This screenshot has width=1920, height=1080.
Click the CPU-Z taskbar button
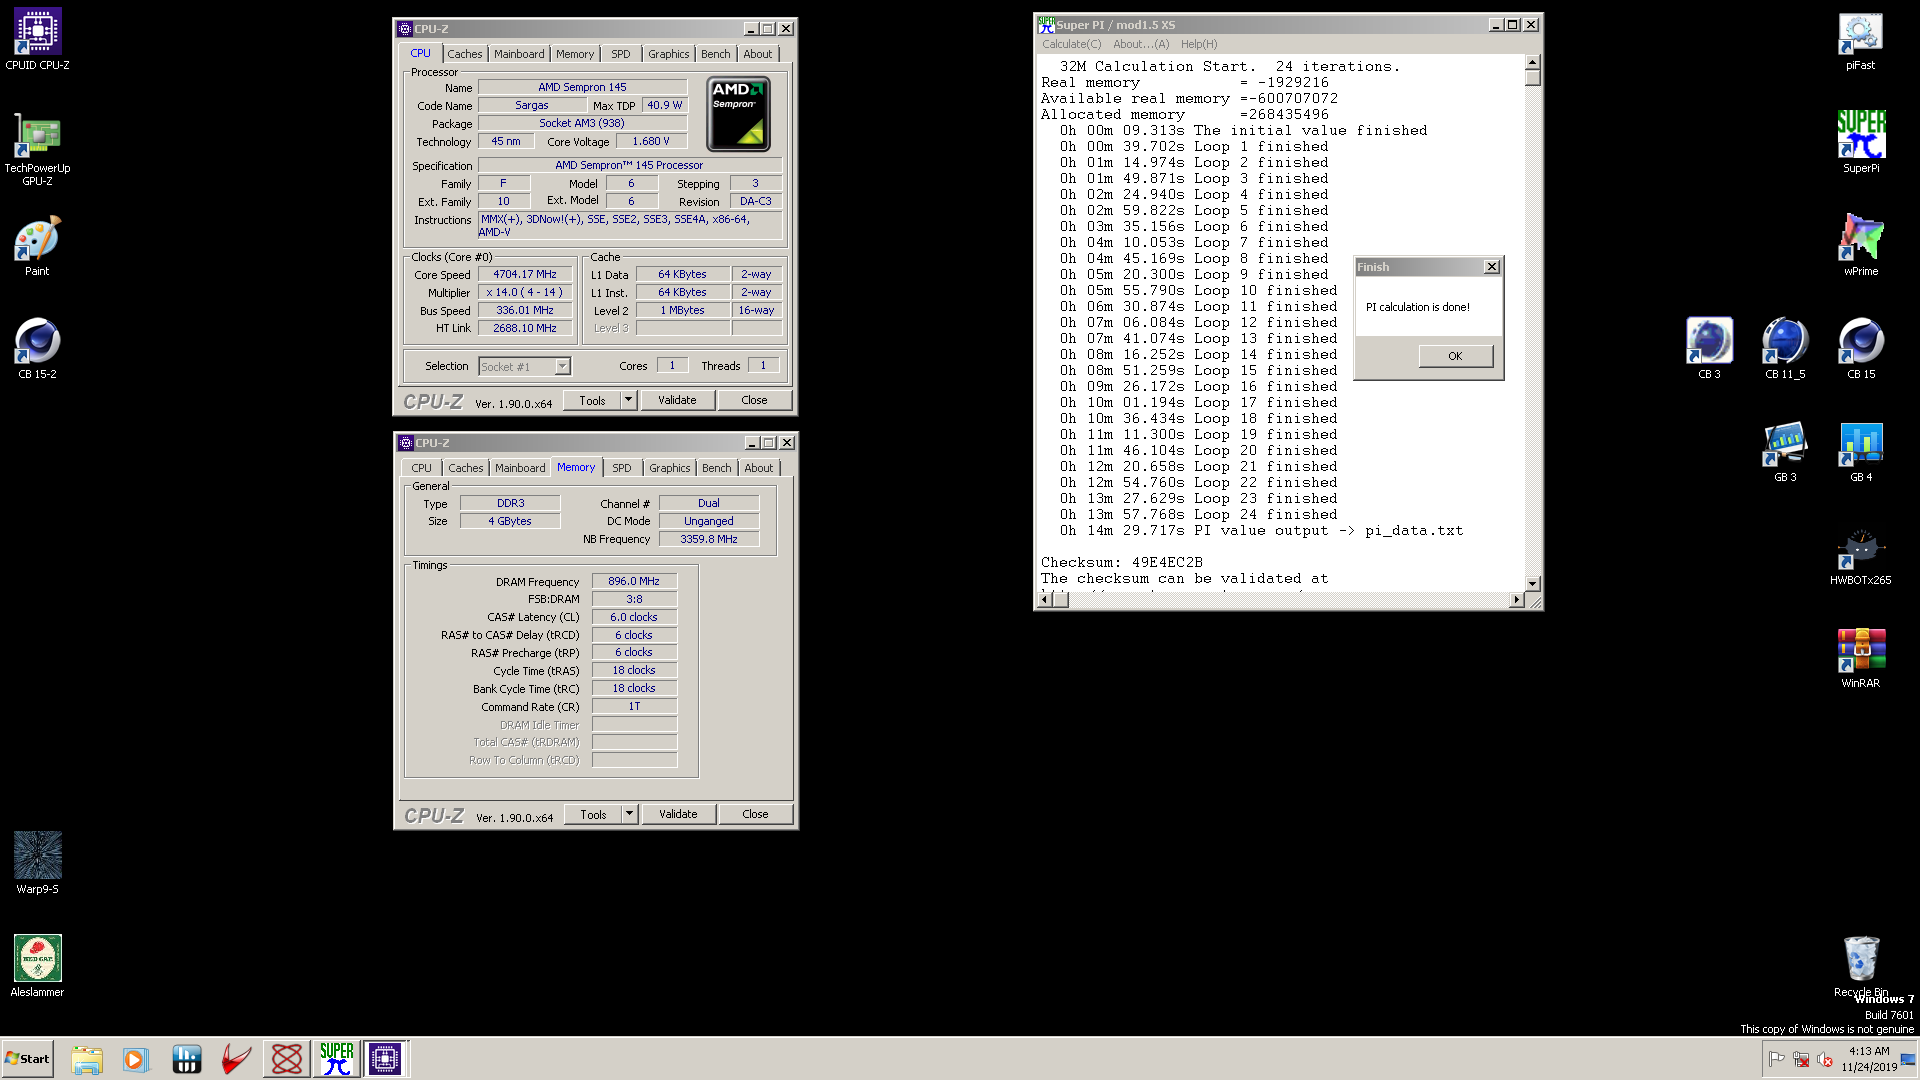tap(385, 1059)
